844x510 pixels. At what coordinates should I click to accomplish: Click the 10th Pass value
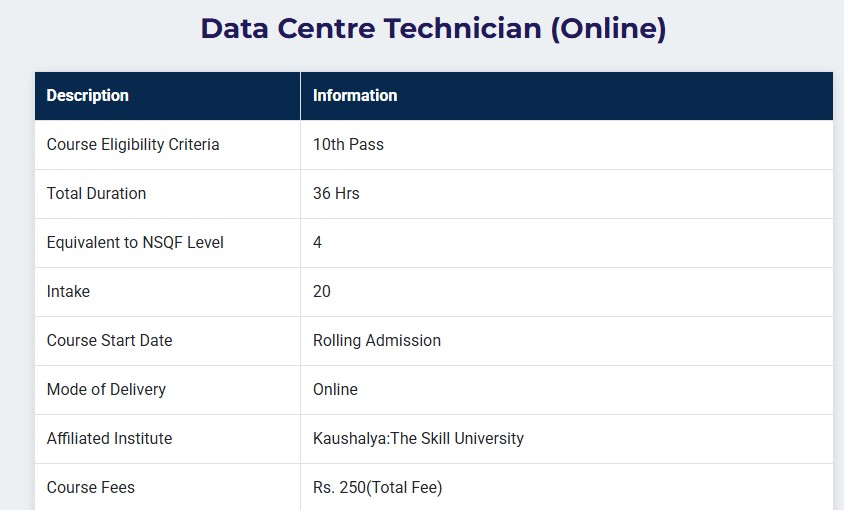point(348,144)
